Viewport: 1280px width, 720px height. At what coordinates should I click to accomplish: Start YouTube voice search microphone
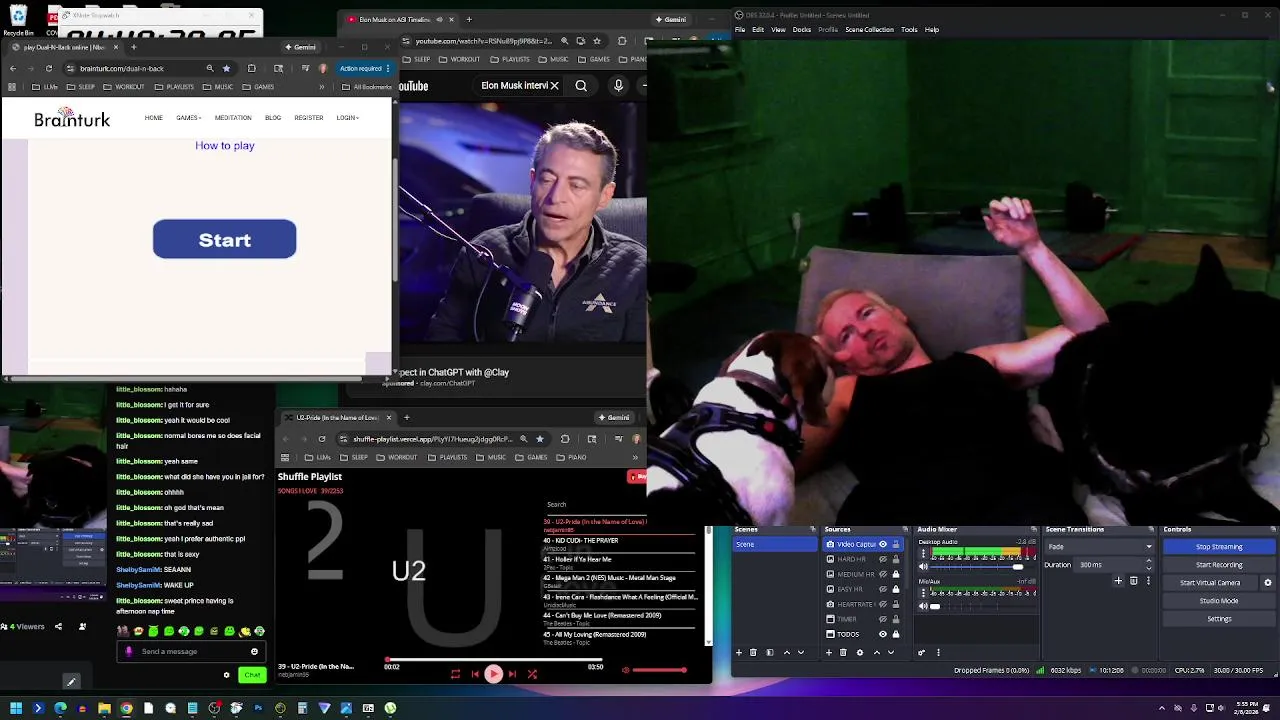[x=618, y=86]
